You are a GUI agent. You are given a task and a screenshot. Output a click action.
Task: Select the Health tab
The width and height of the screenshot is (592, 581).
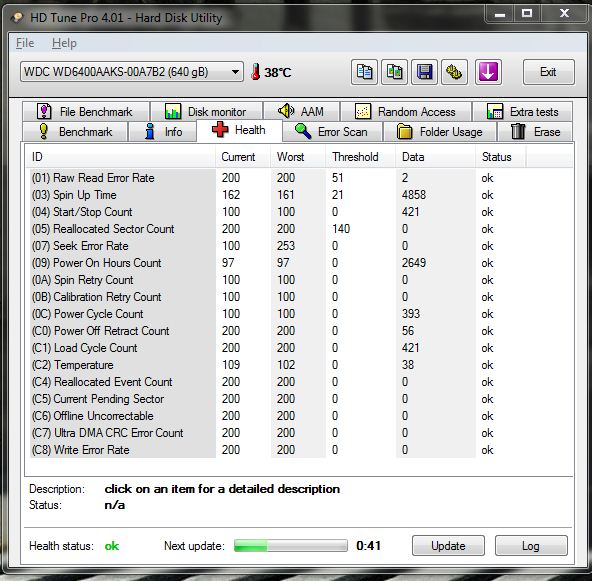coord(239,130)
